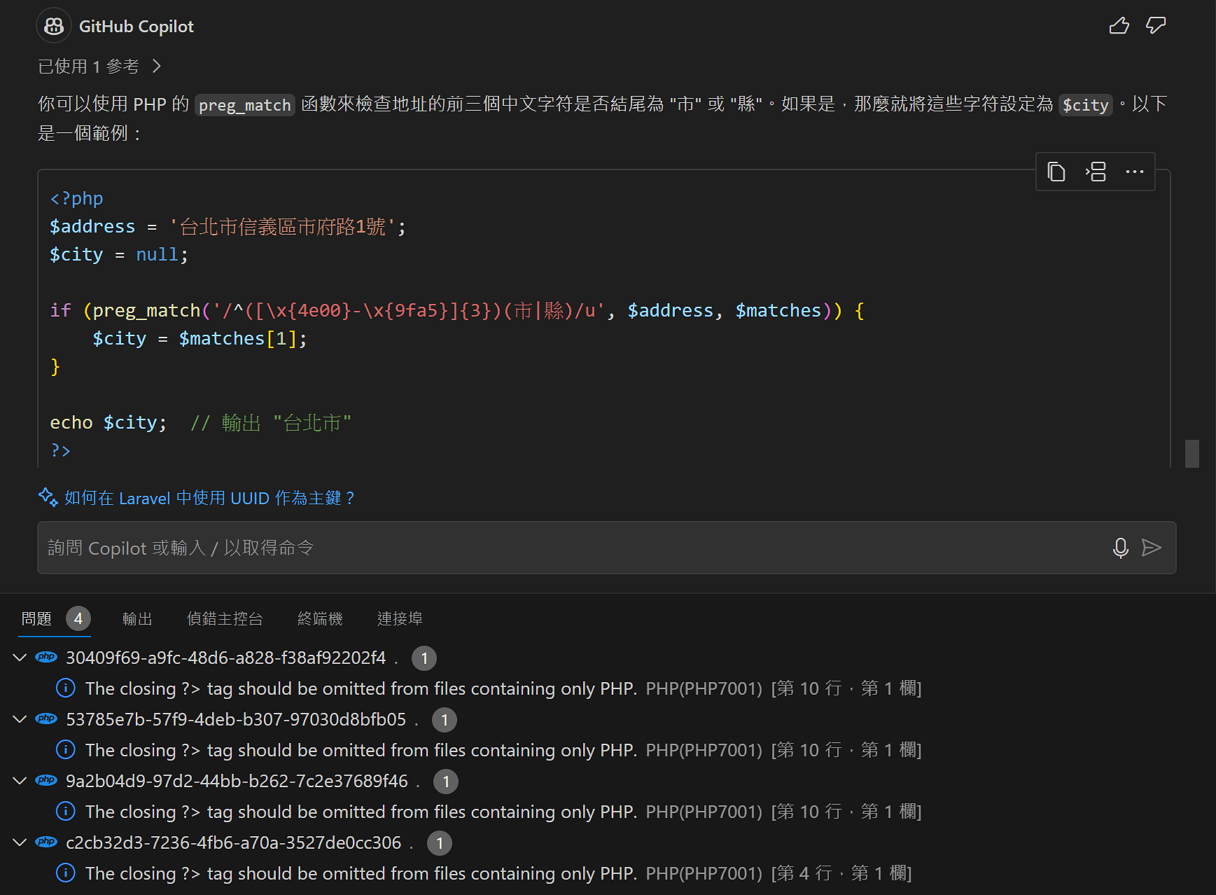The width and height of the screenshot is (1216, 895).
Task: Click the Laravel UUID suggested question
Action: pos(208,498)
